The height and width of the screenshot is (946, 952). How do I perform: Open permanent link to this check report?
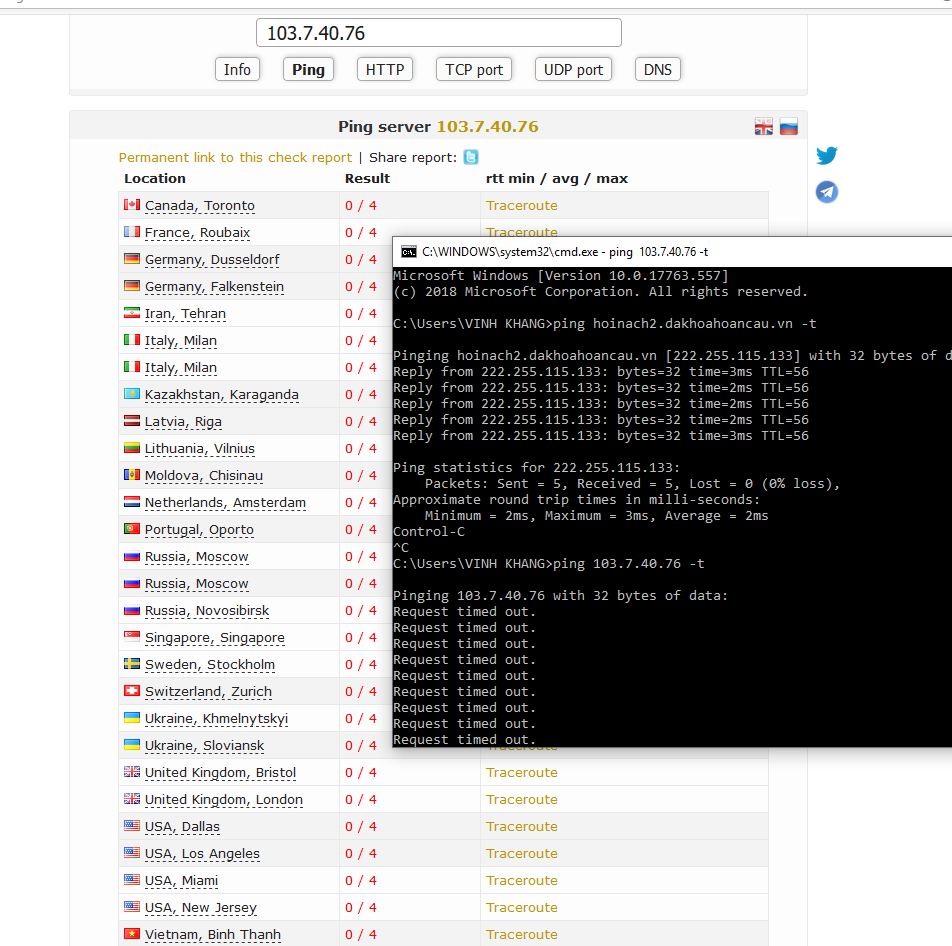(235, 157)
